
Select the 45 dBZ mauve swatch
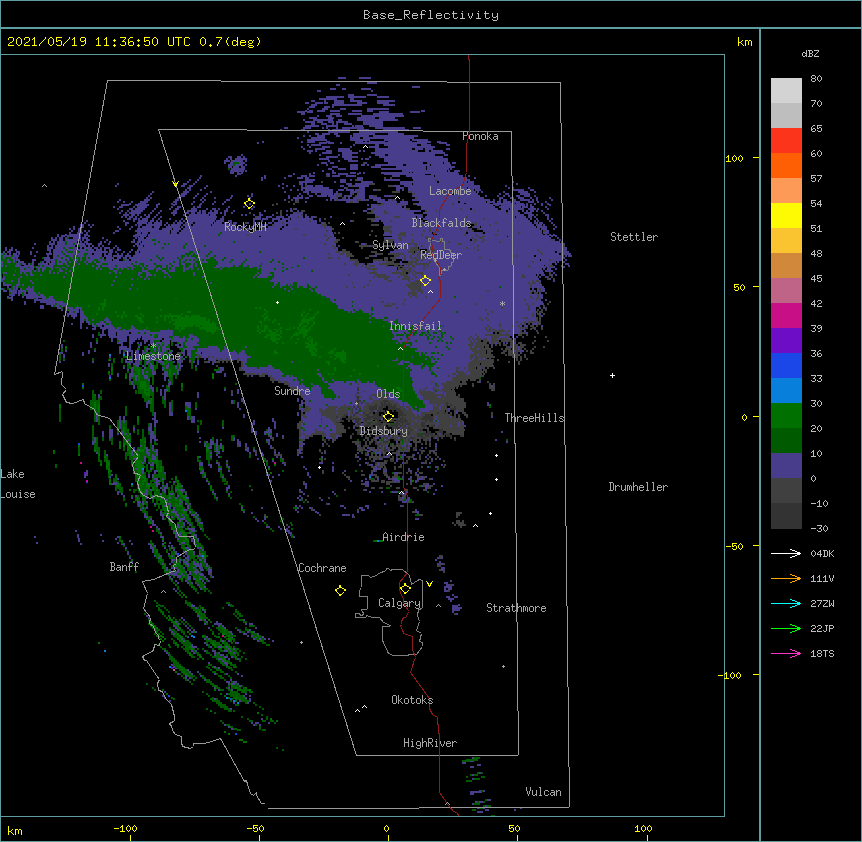tap(786, 291)
